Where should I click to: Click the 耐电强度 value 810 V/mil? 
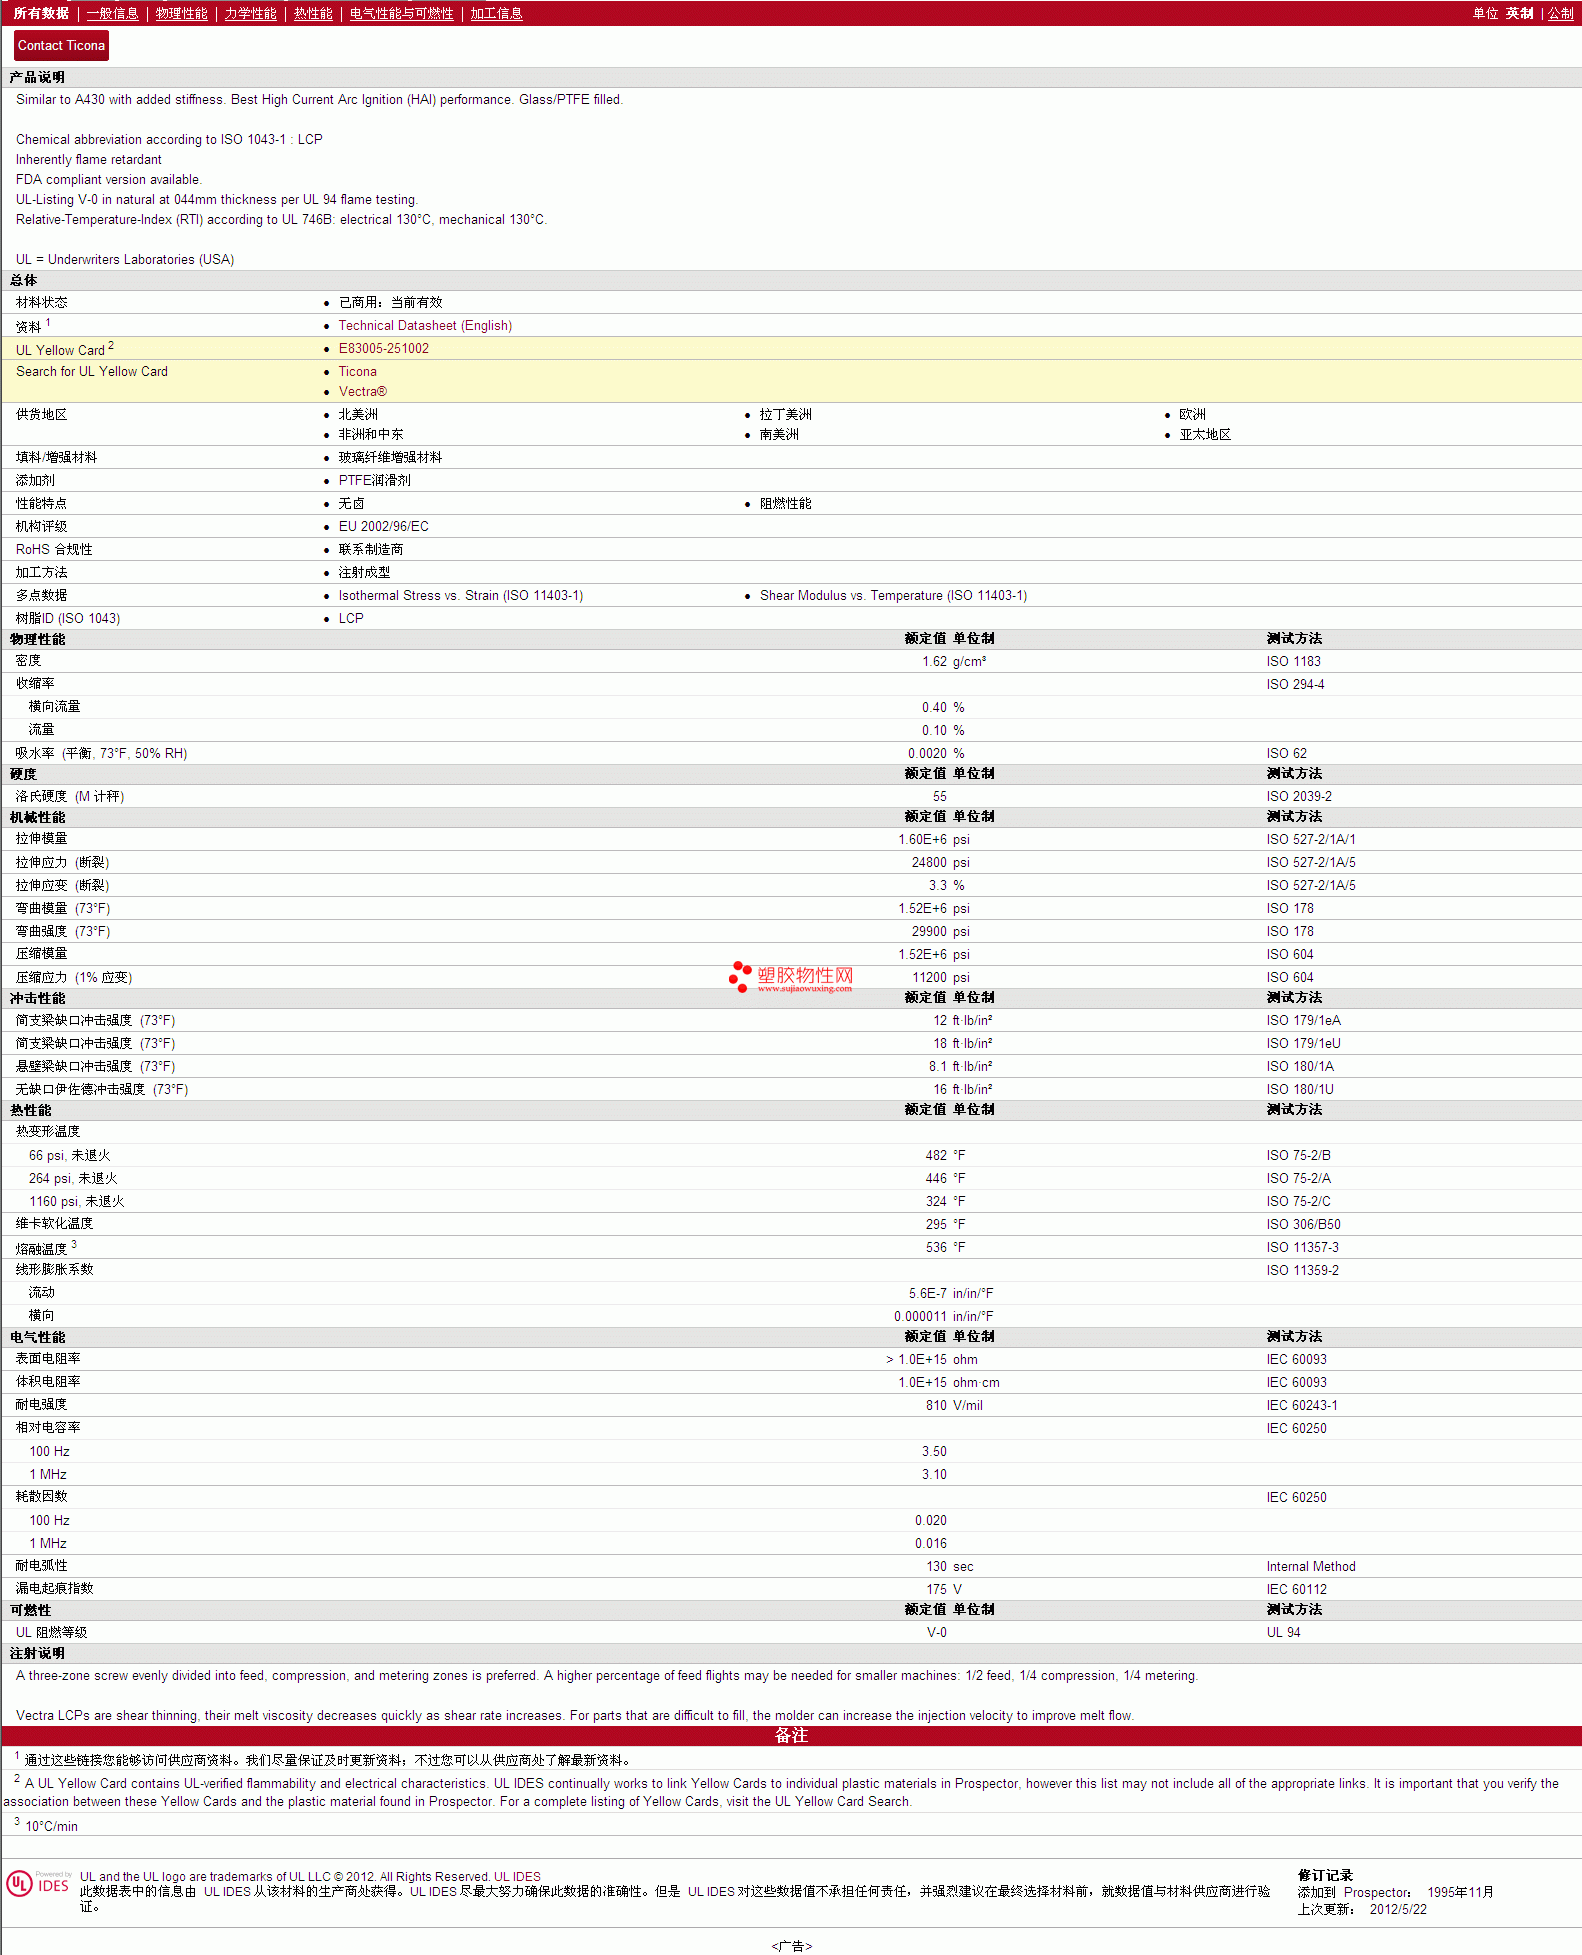tap(953, 1405)
